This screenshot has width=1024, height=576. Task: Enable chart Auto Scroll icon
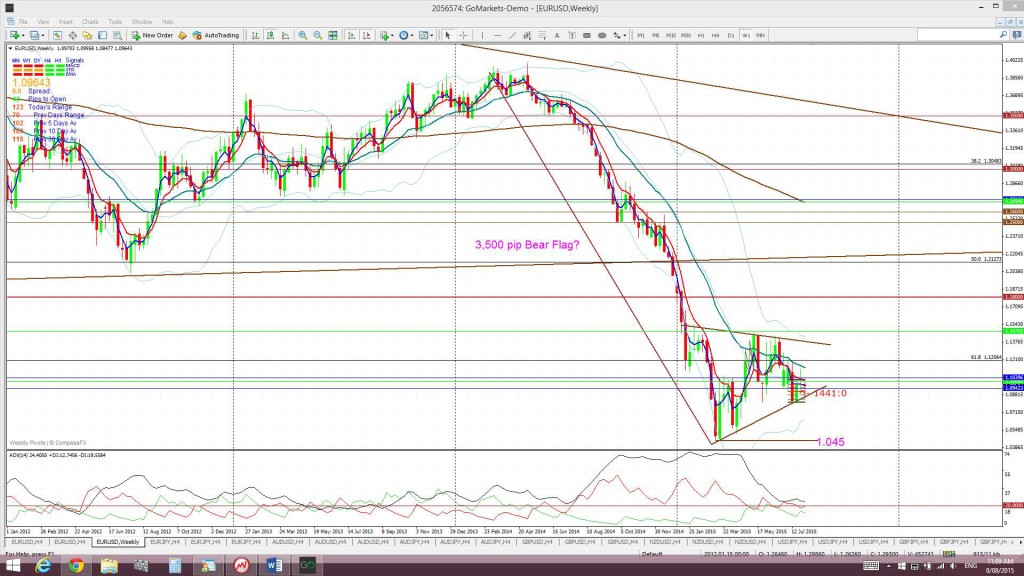(351, 35)
